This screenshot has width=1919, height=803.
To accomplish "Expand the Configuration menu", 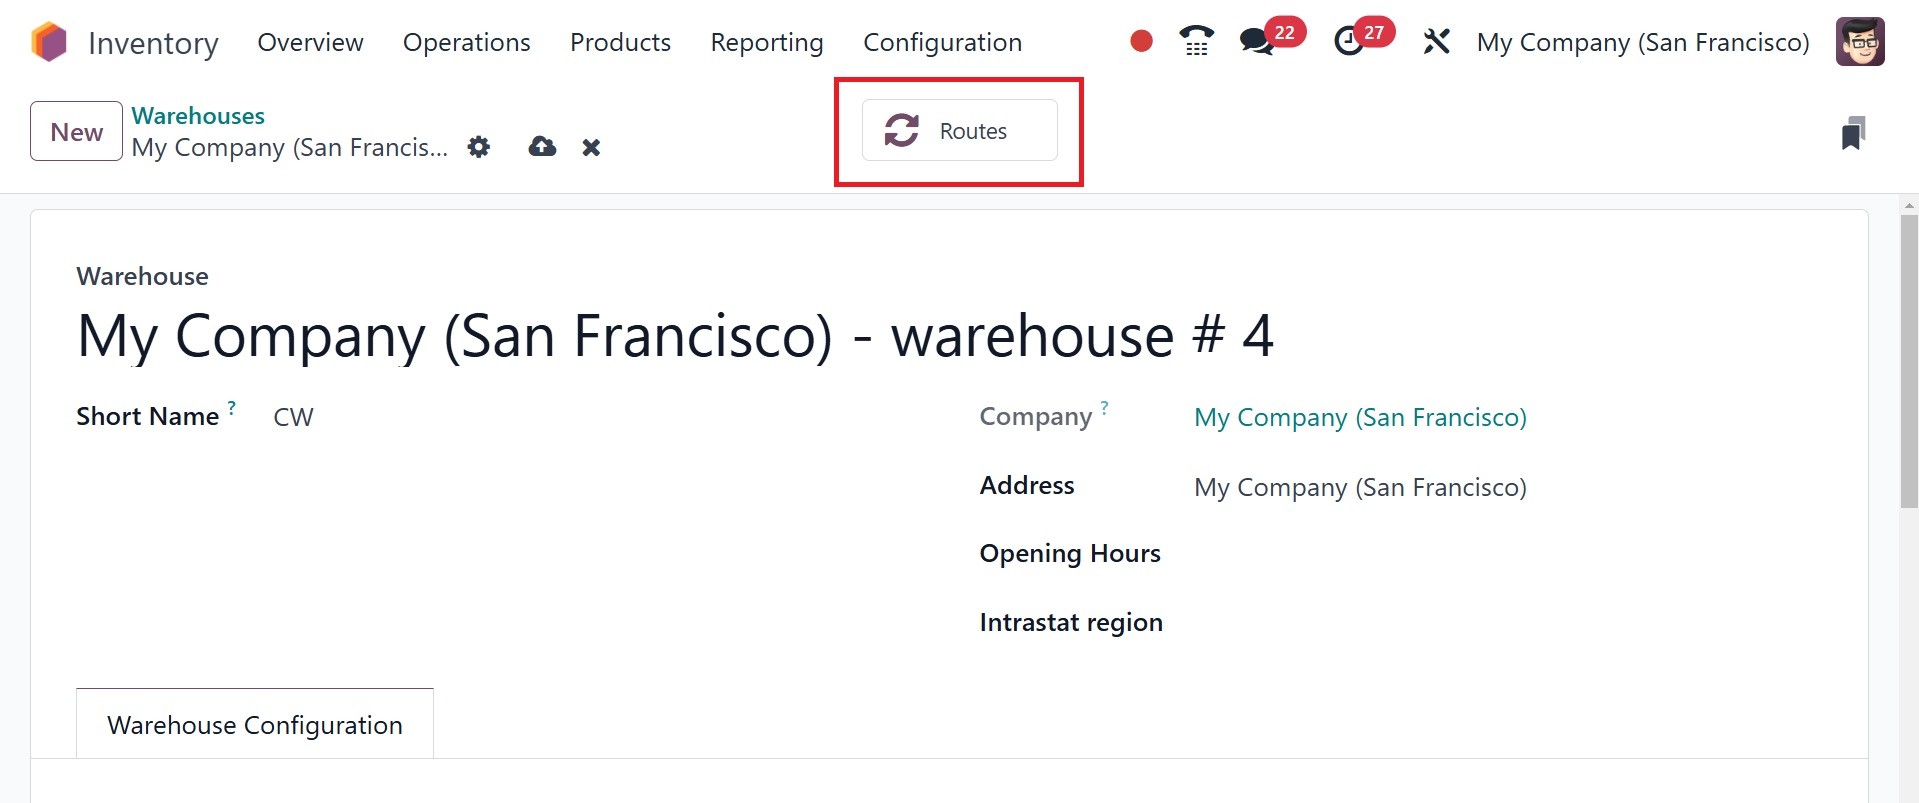I will coord(942,42).
